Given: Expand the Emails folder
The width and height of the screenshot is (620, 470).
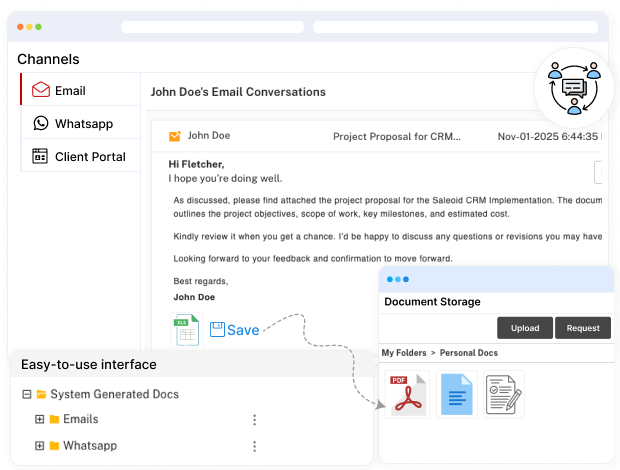Looking at the screenshot, I should [40, 419].
